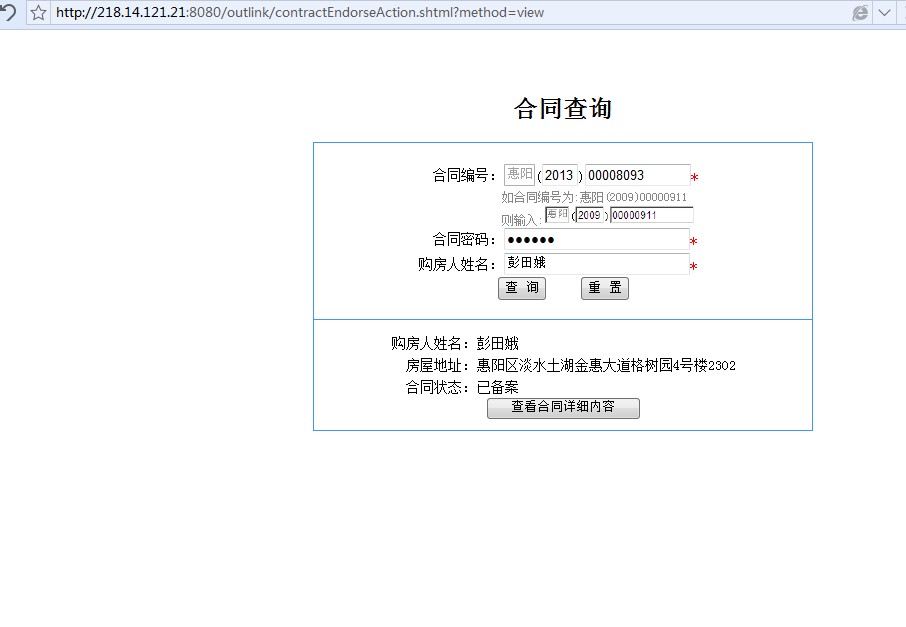Screen dimensions: 906x627
Task: Click the 合同密码 label
Action: [x=464, y=239]
